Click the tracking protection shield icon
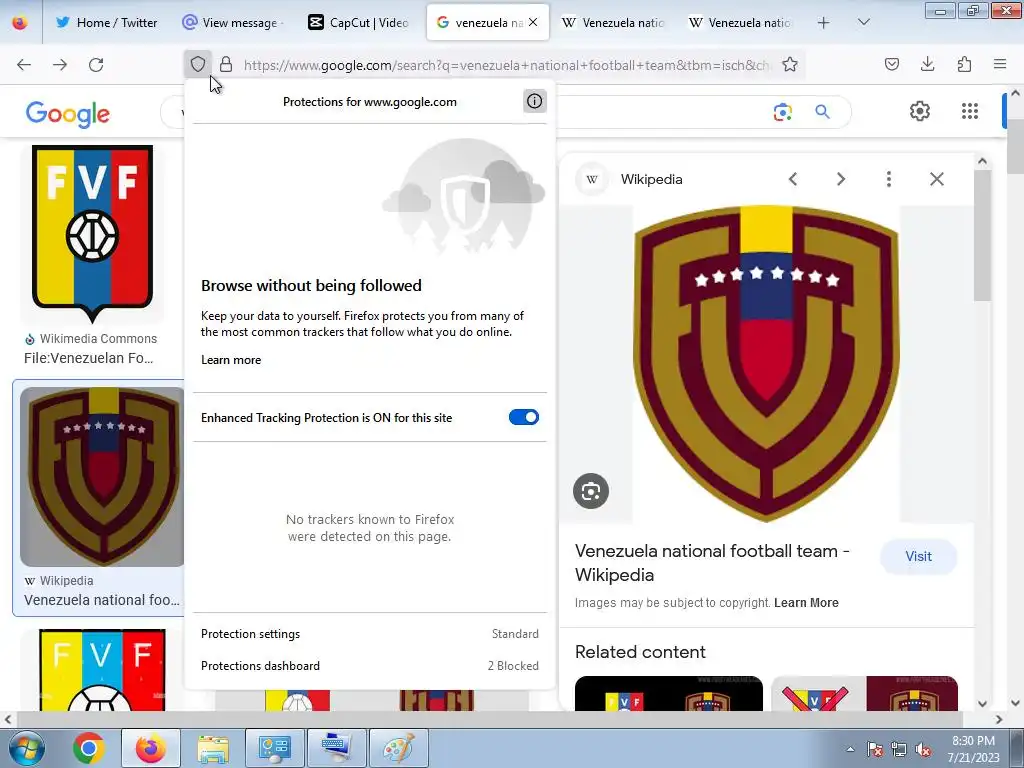Image resolution: width=1024 pixels, height=768 pixels. tap(198, 64)
